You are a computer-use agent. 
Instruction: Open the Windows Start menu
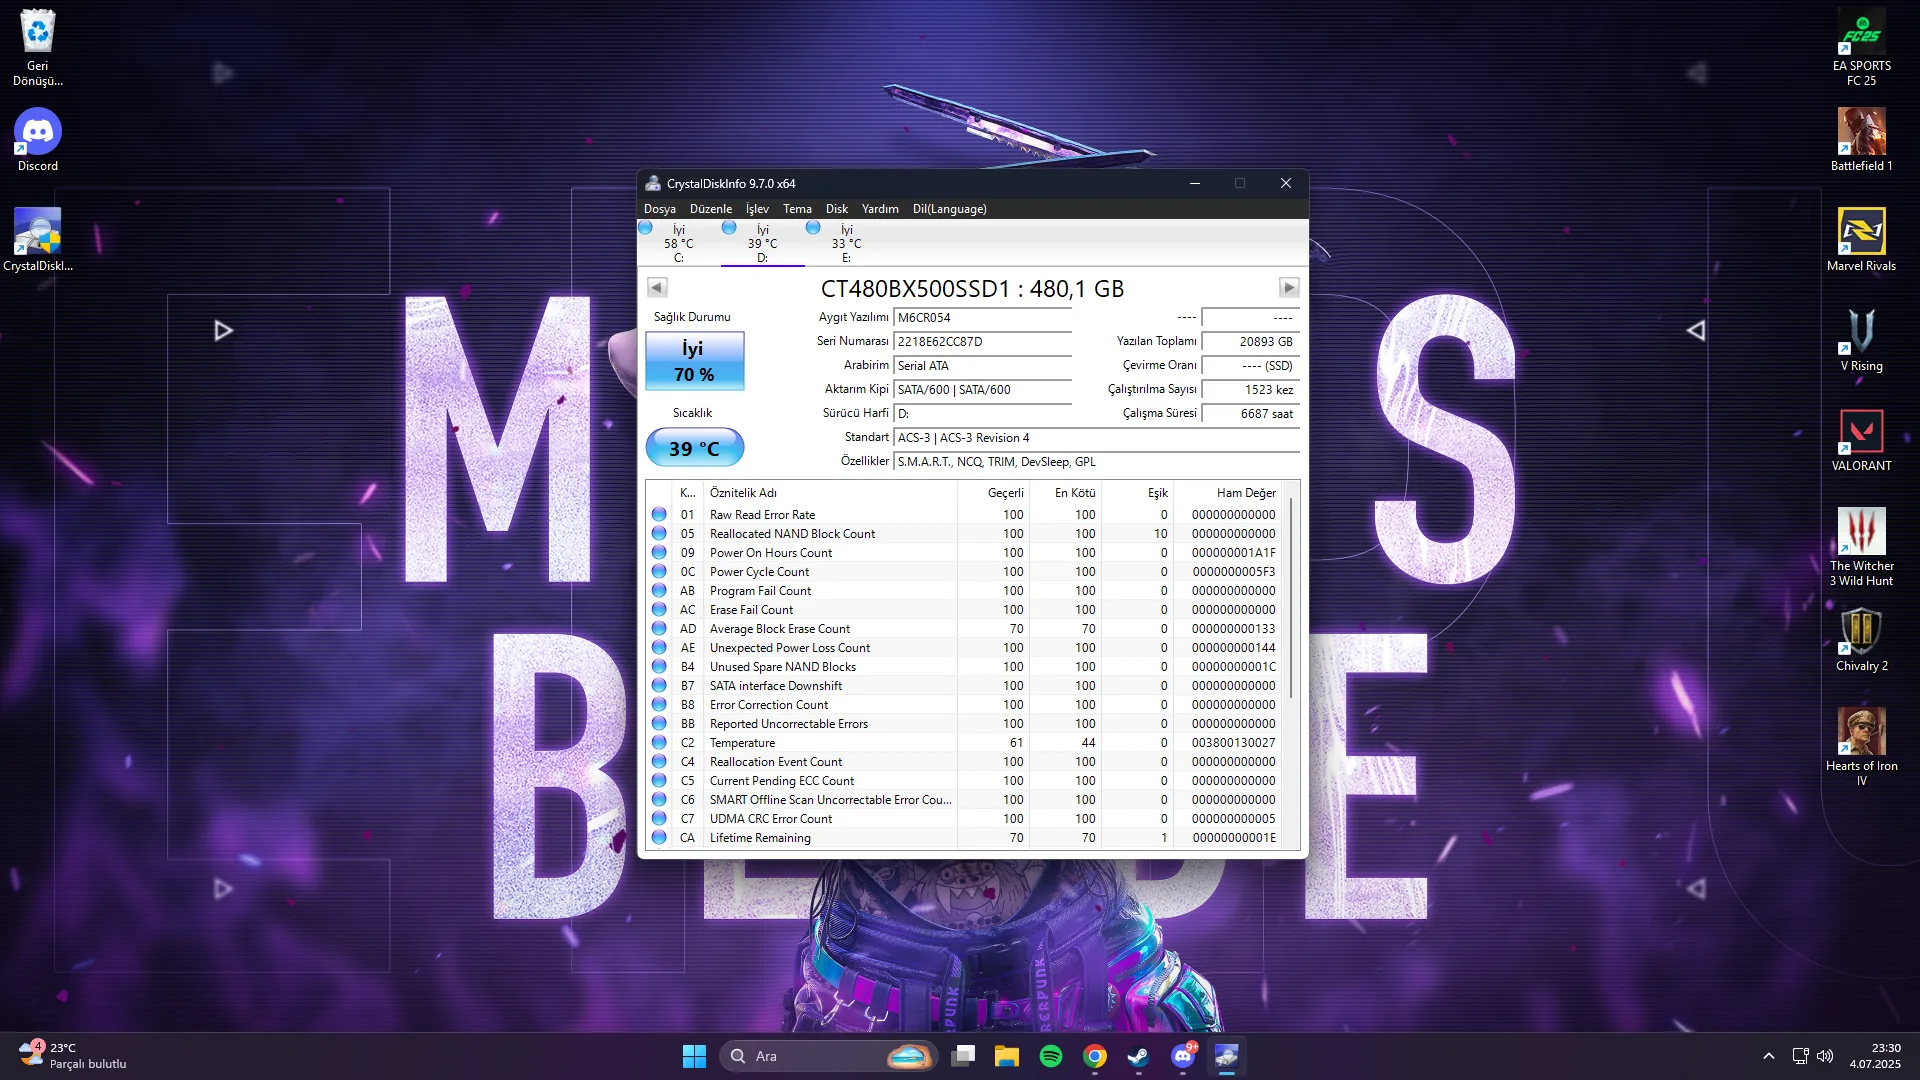pos(694,1056)
